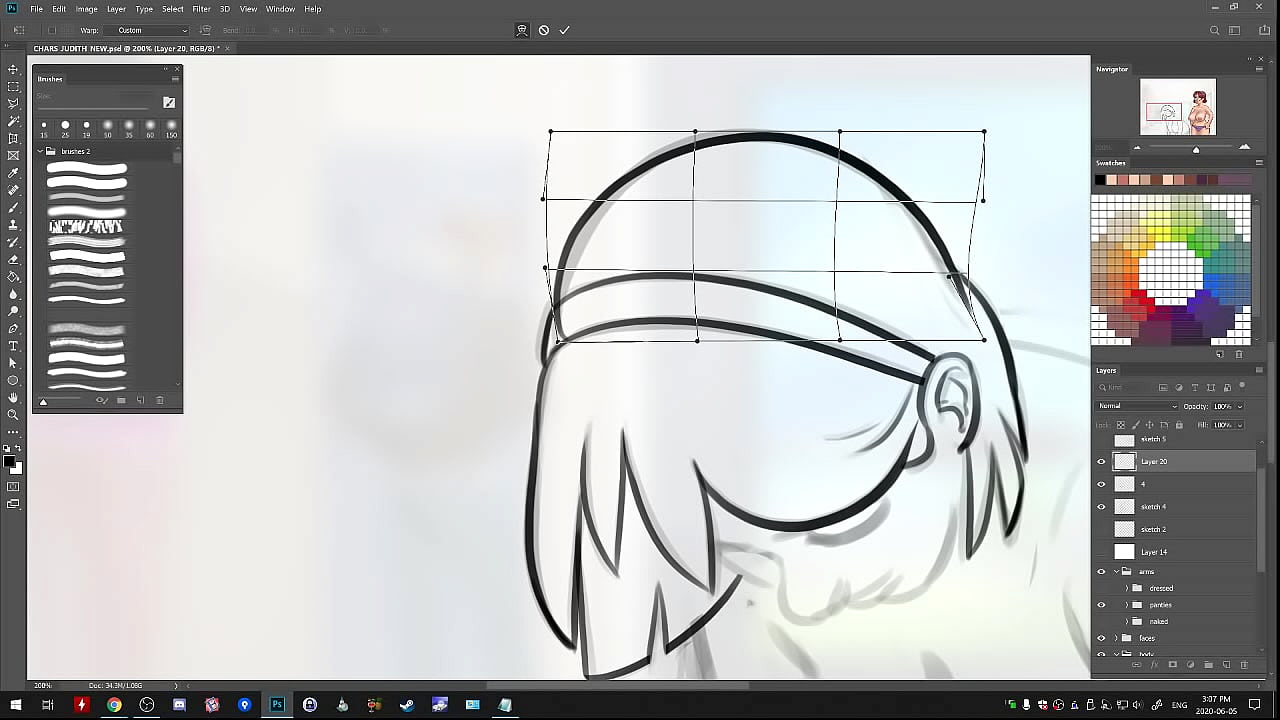This screenshot has height=720, width=1280.
Task: Activate the Zoom tool
Action: point(13,415)
